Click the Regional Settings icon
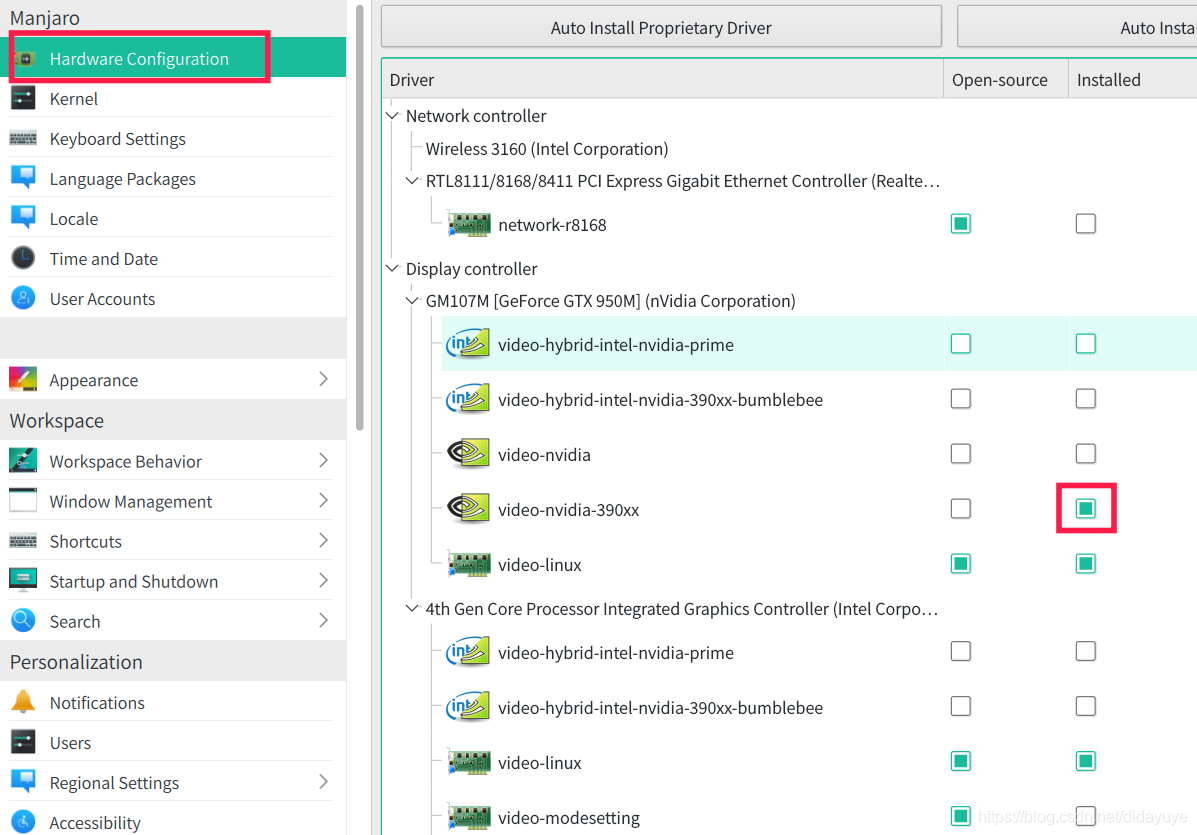The image size is (1197, 835). (23, 782)
